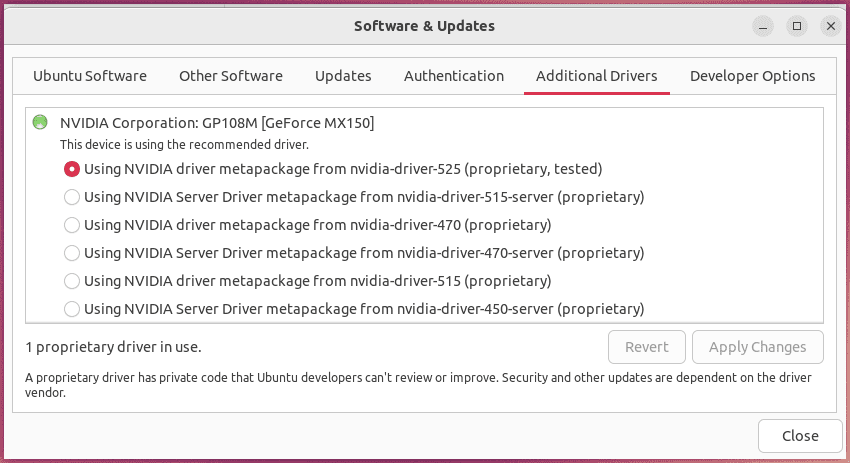
Task: Click the Software & Updates window title
Action: pyautogui.click(x=424, y=26)
